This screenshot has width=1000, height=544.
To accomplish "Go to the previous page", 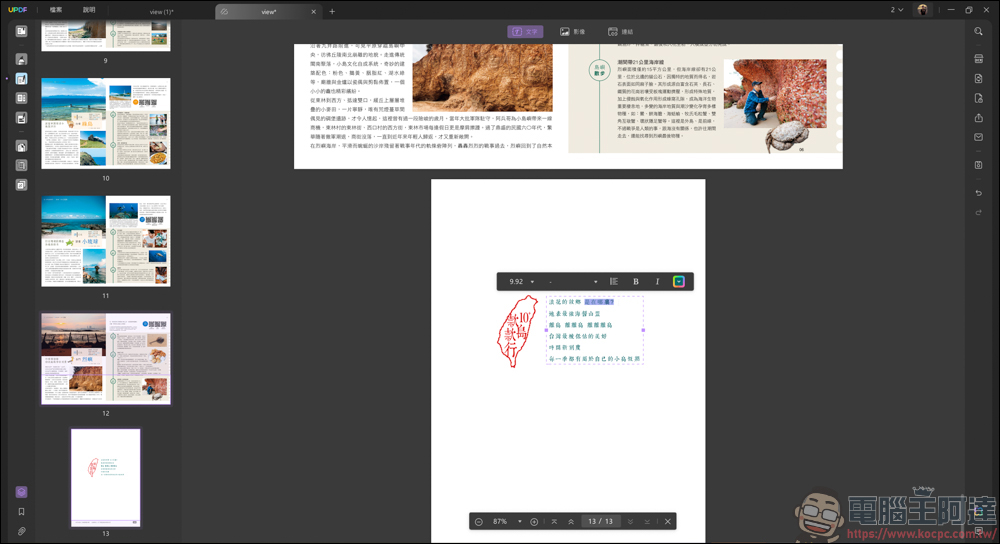I will 571,522.
